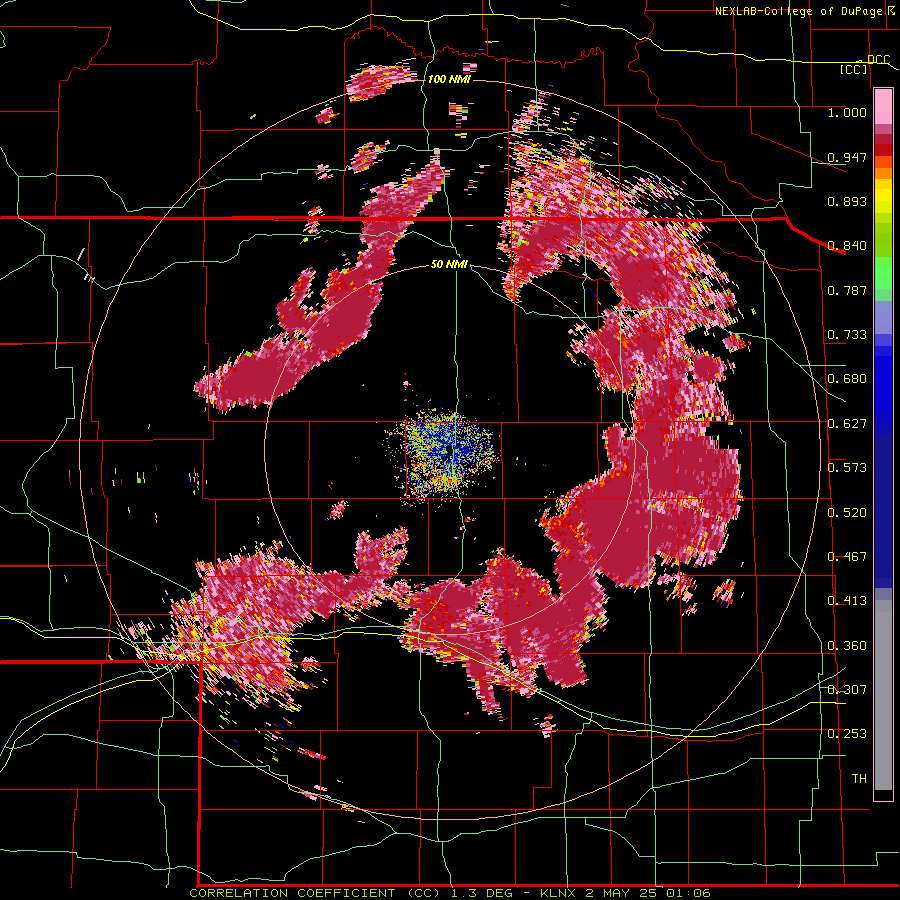Click the 0.733 color scale value
Screen dimensions: 900x900
[x=847, y=335]
